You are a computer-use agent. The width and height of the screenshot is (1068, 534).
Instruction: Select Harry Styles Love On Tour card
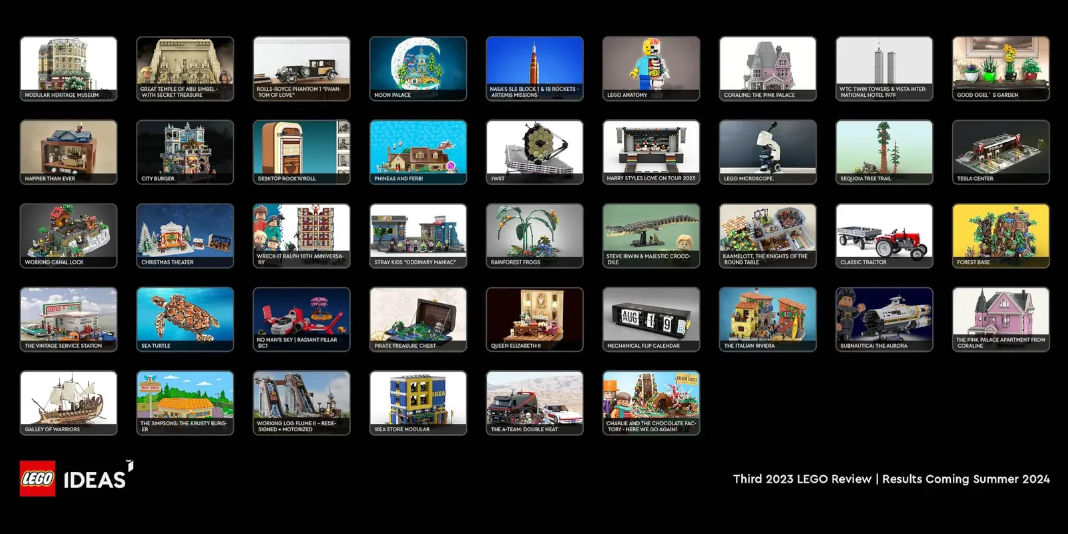(651, 153)
